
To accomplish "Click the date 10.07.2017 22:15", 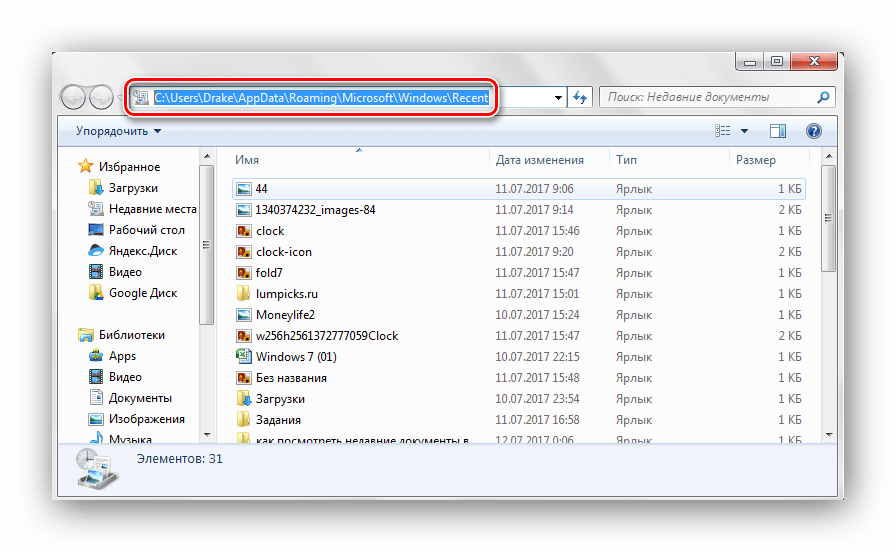I will [537, 357].
